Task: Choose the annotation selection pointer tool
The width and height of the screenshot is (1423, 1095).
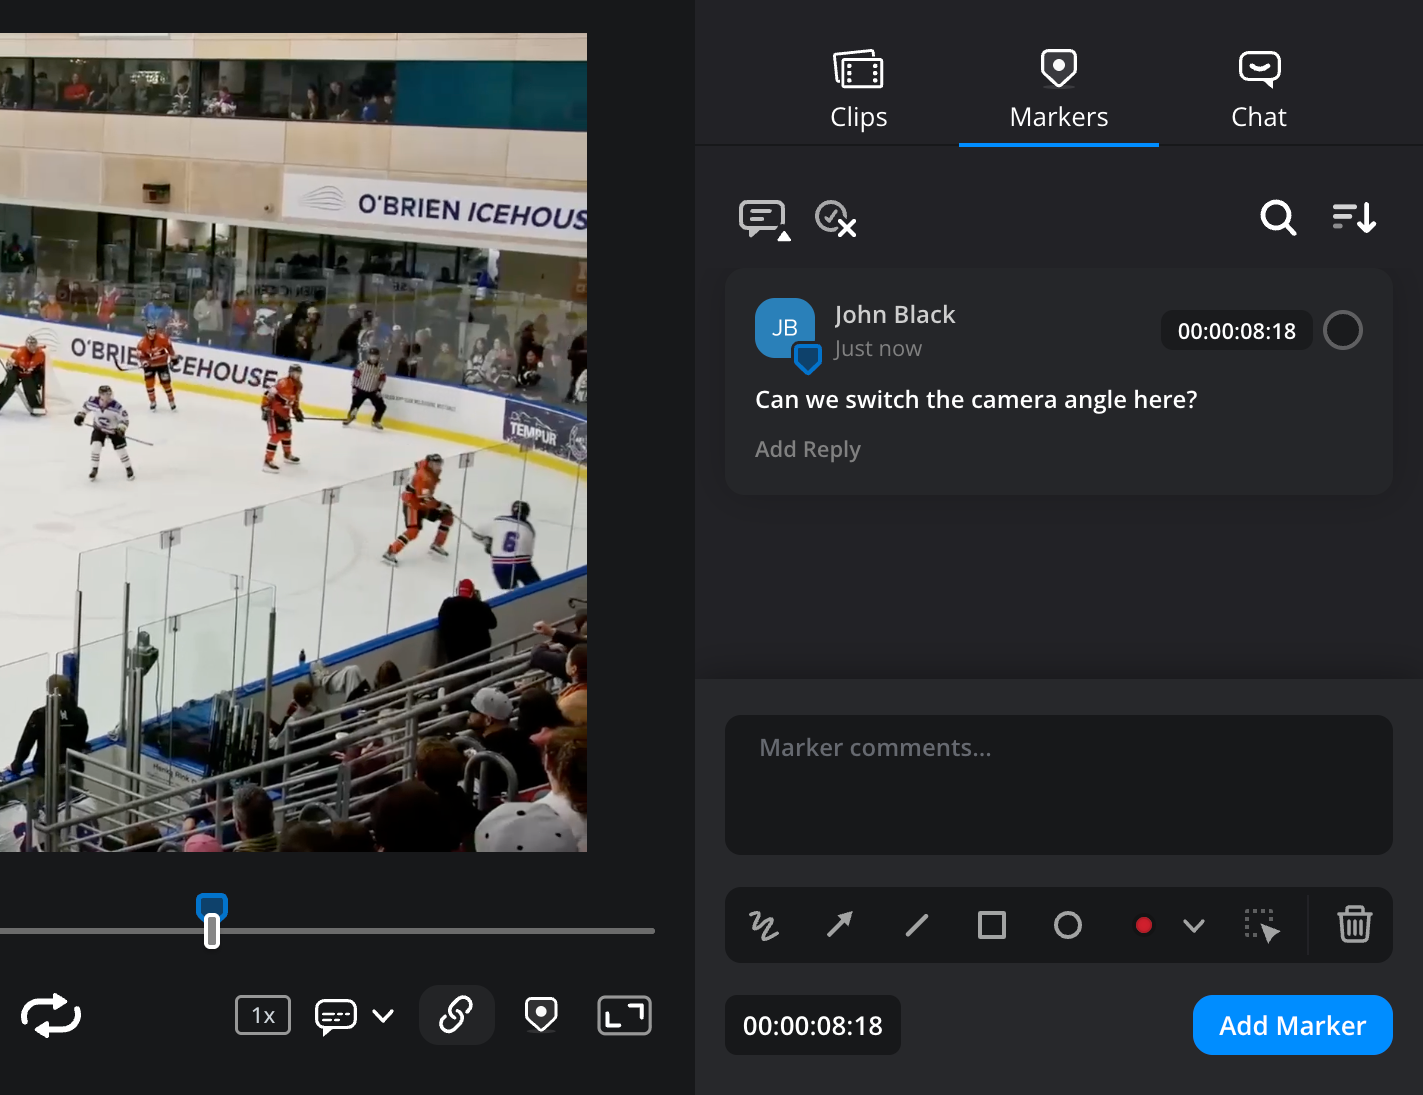Action: [1261, 925]
